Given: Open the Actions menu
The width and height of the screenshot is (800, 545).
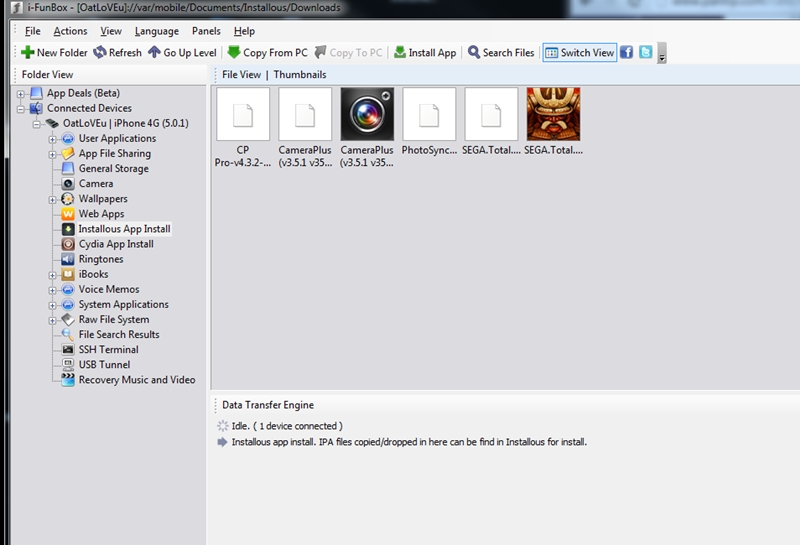Looking at the screenshot, I should 70,31.
